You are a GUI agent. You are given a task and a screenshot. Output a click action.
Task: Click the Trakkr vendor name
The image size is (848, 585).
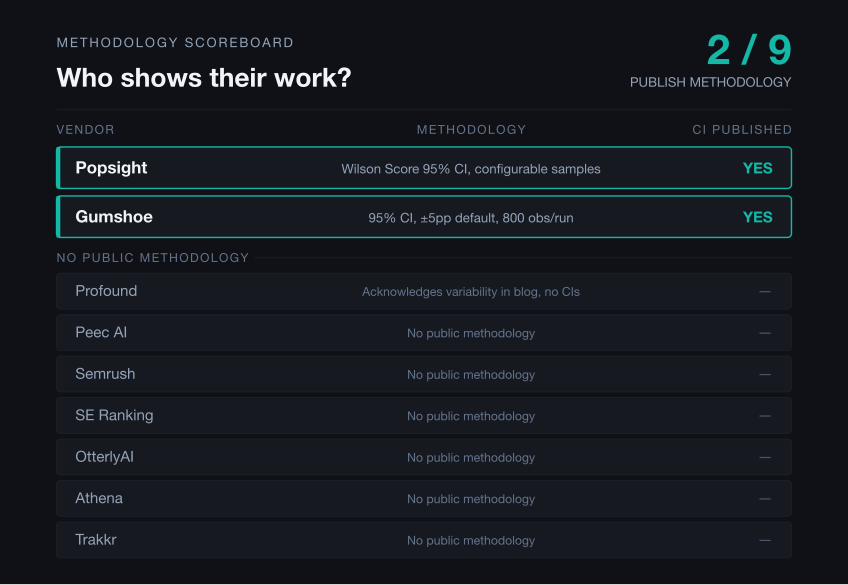coord(96,540)
